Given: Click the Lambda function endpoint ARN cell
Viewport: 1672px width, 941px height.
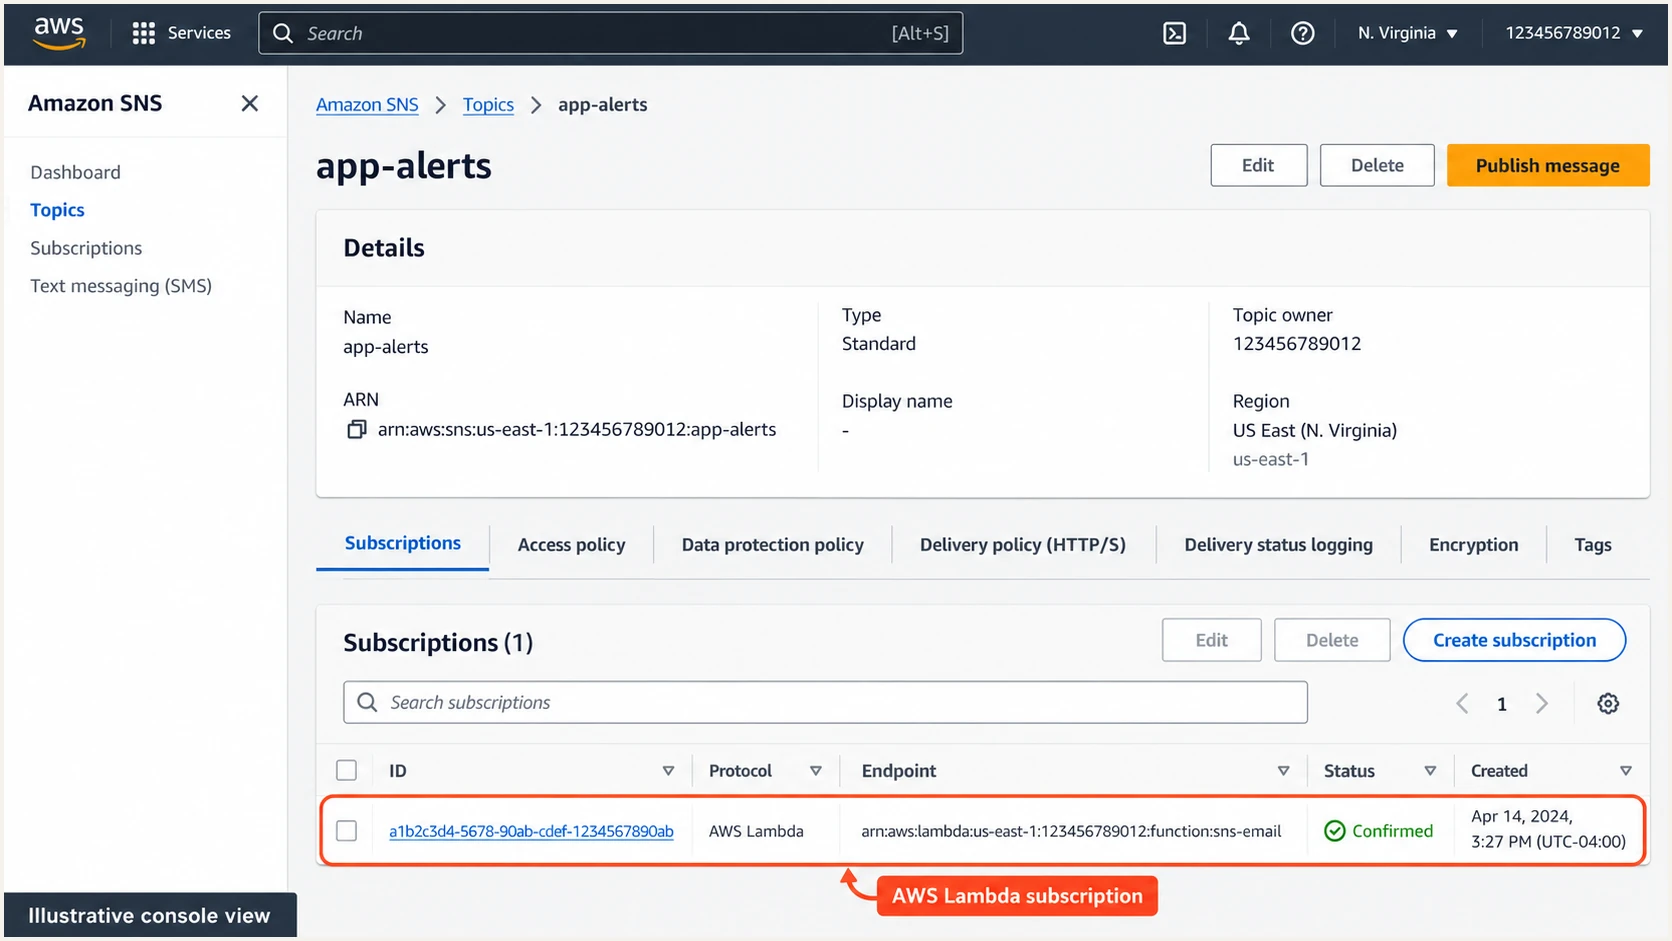Looking at the screenshot, I should pos(1071,831).
